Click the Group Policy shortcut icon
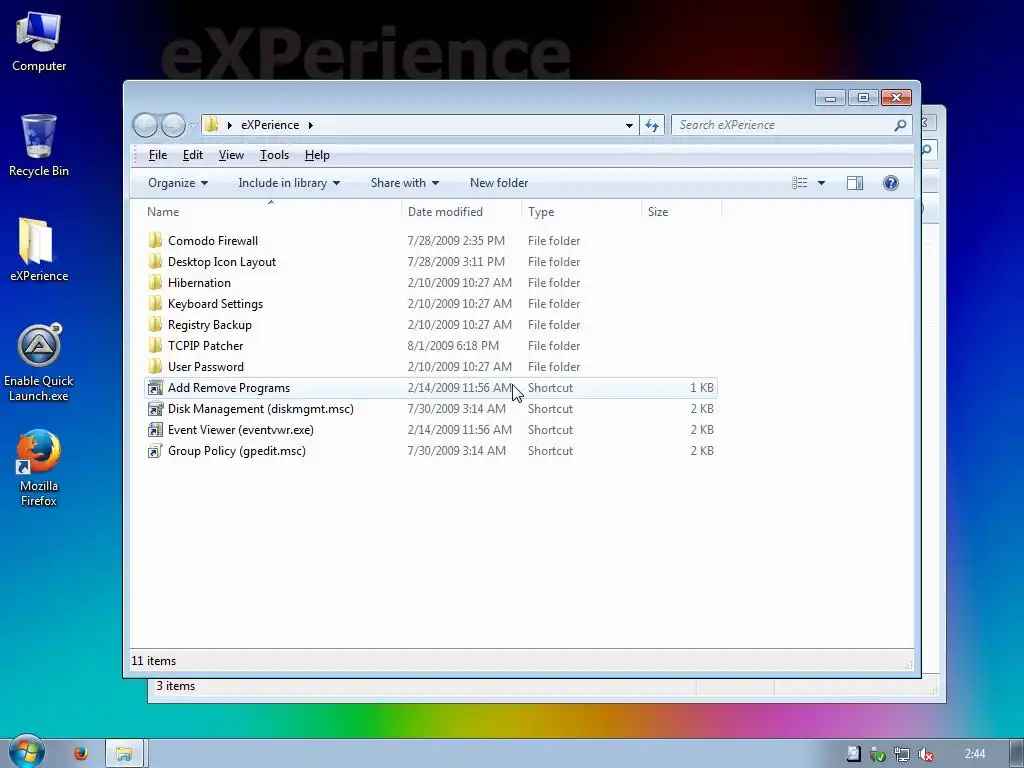The width and height of the screenshot is (1024, 768). click(x=155, y=451)
